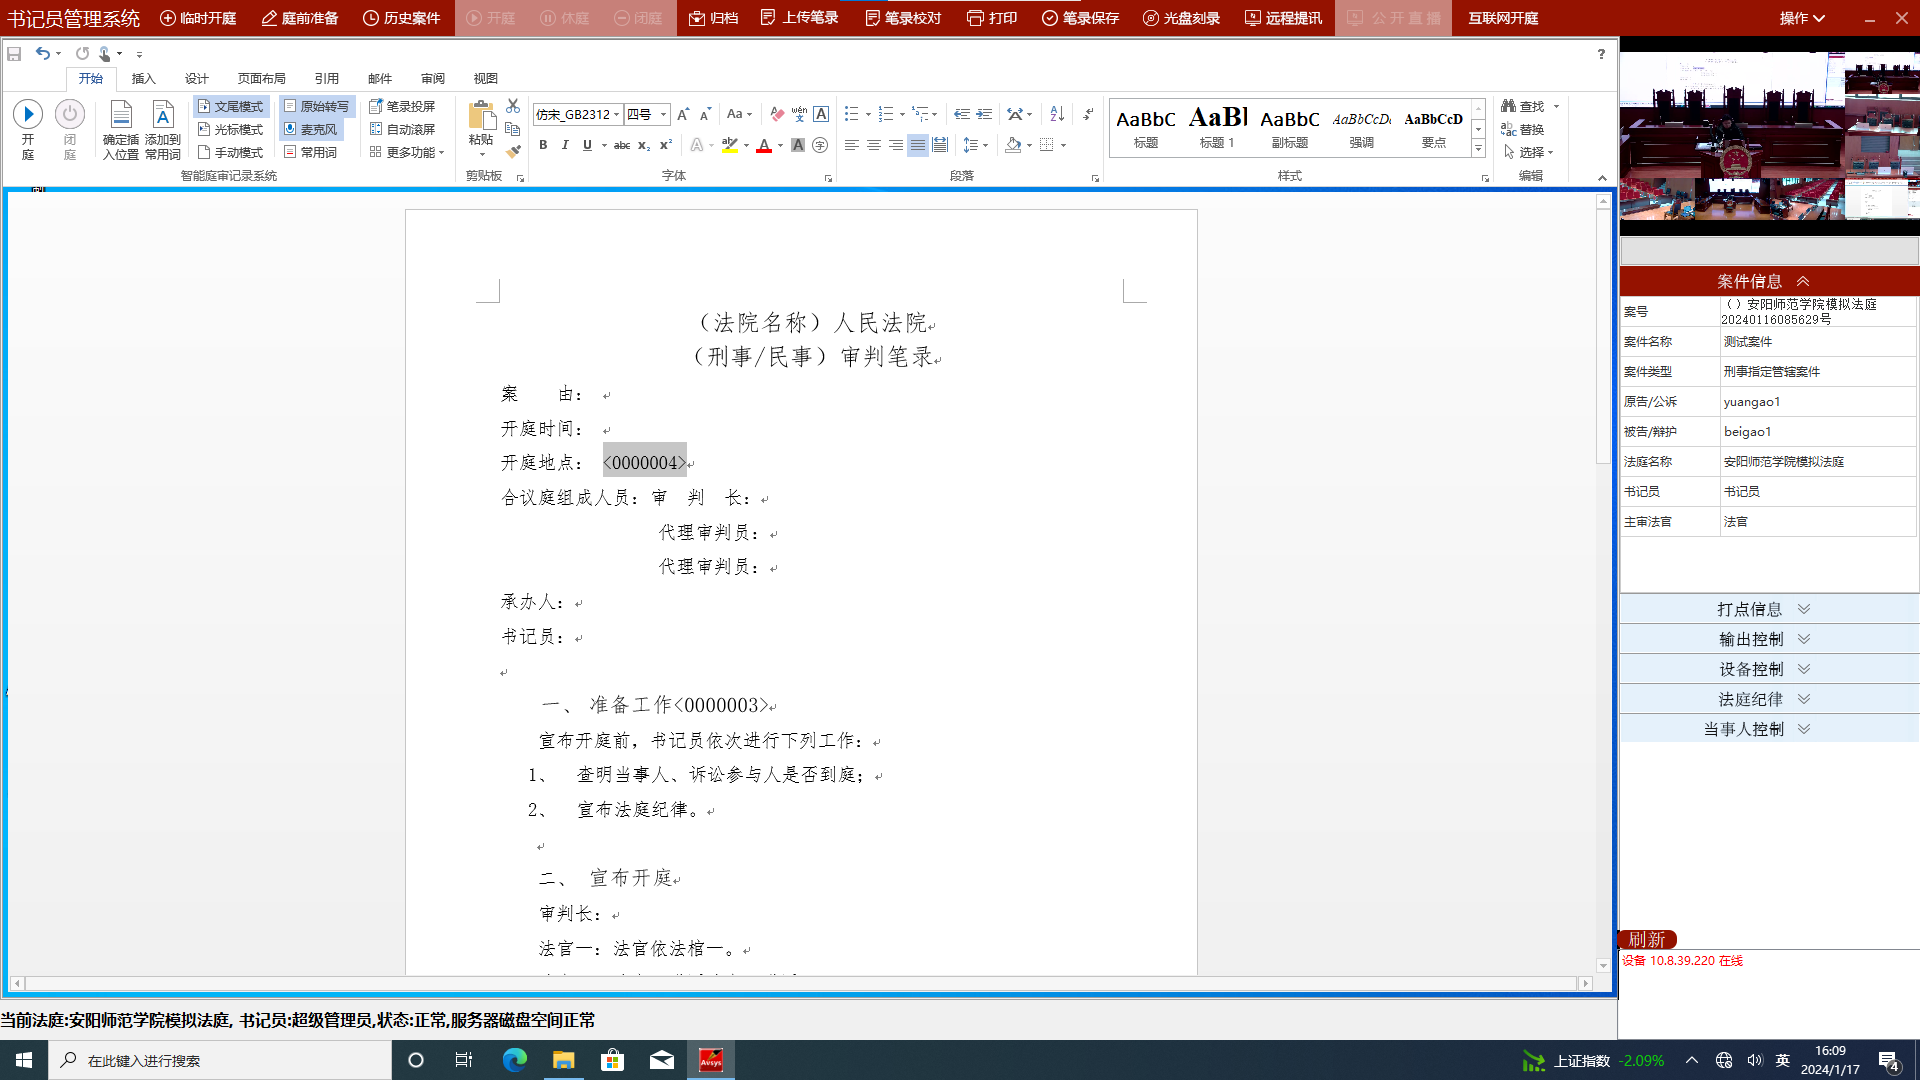Click the 查找 binoculars icon
The height and width of the screenshot is (1080, 1920).
[1509, 106]
